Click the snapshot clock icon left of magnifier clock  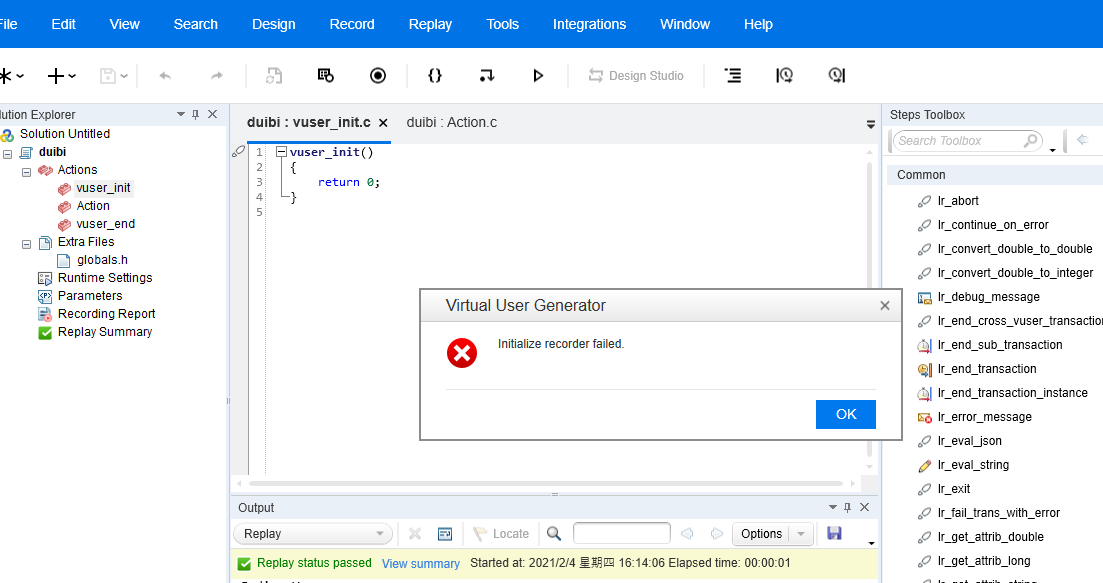pos(784,75)
